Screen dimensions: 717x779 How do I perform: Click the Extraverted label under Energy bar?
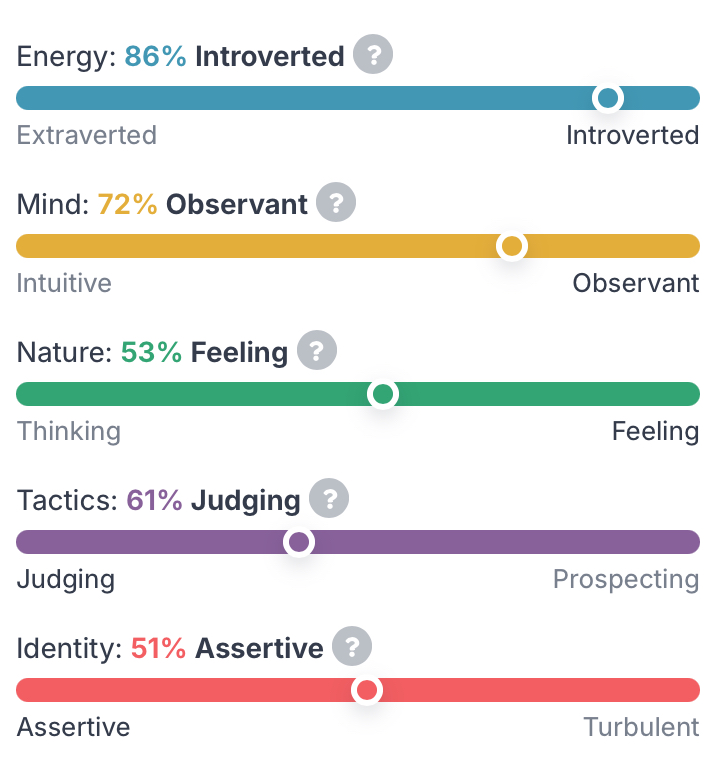click(87, 135)
